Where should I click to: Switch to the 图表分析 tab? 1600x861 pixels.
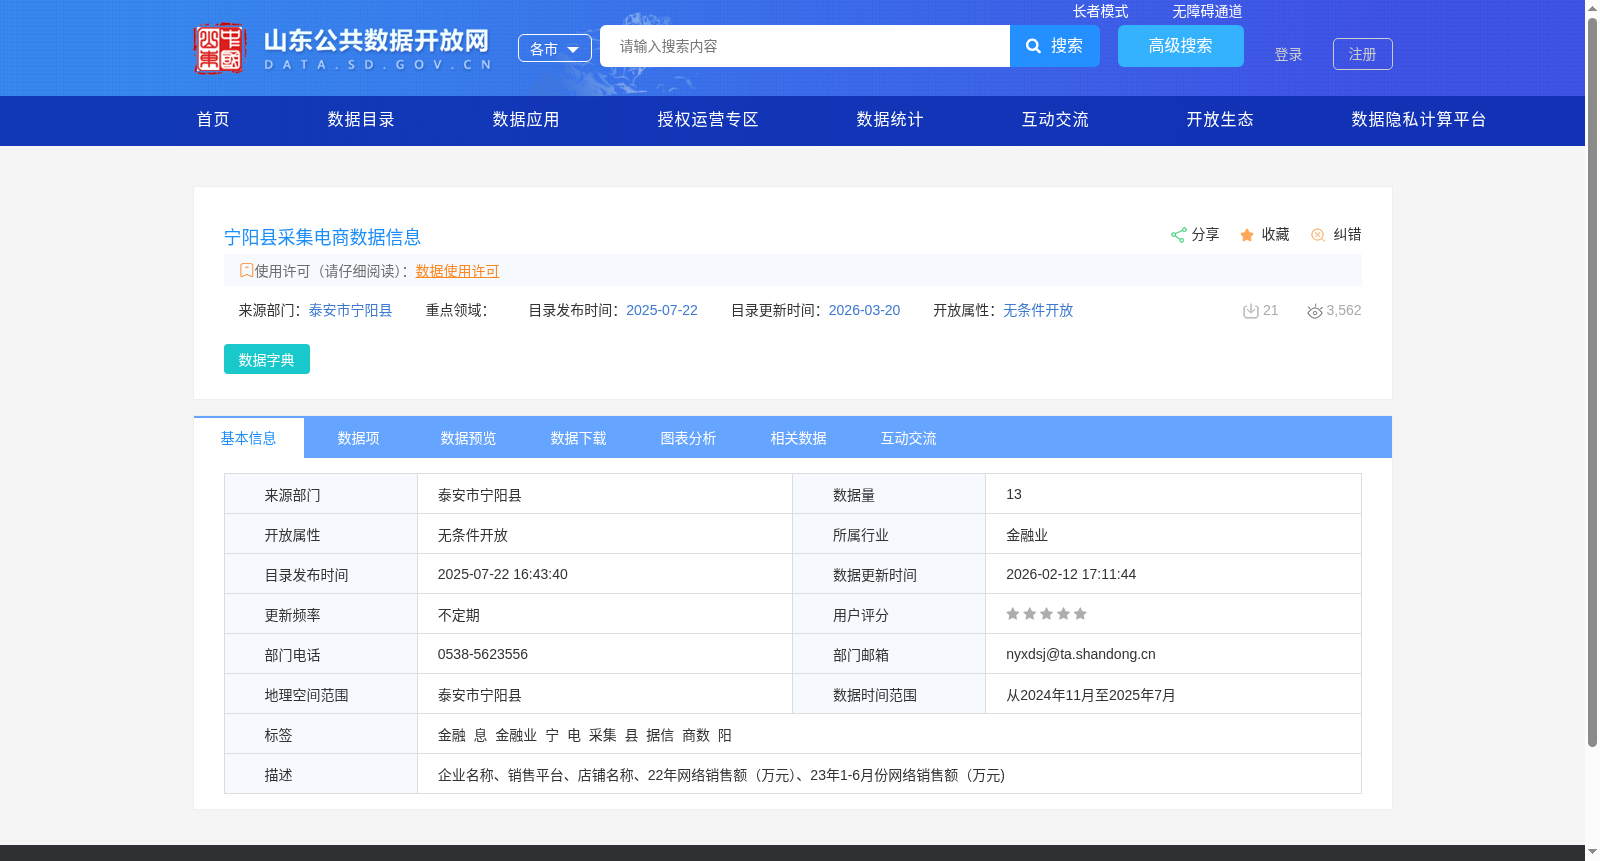(x=689, y=438)
